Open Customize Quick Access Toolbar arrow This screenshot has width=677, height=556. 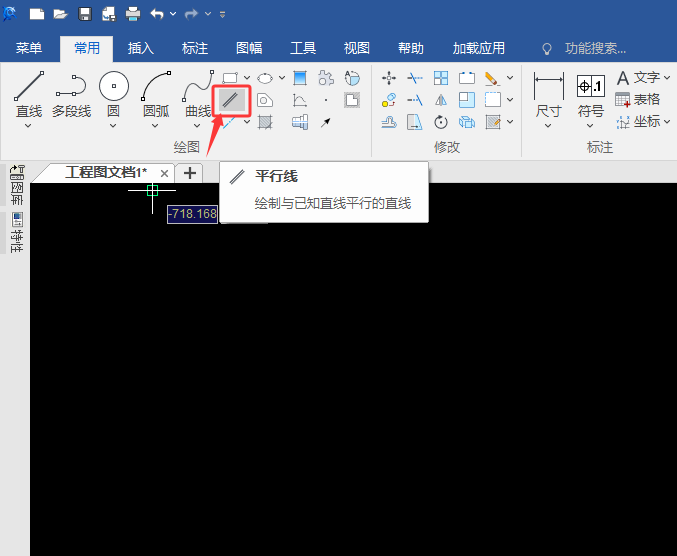click(x=222, y=15)
